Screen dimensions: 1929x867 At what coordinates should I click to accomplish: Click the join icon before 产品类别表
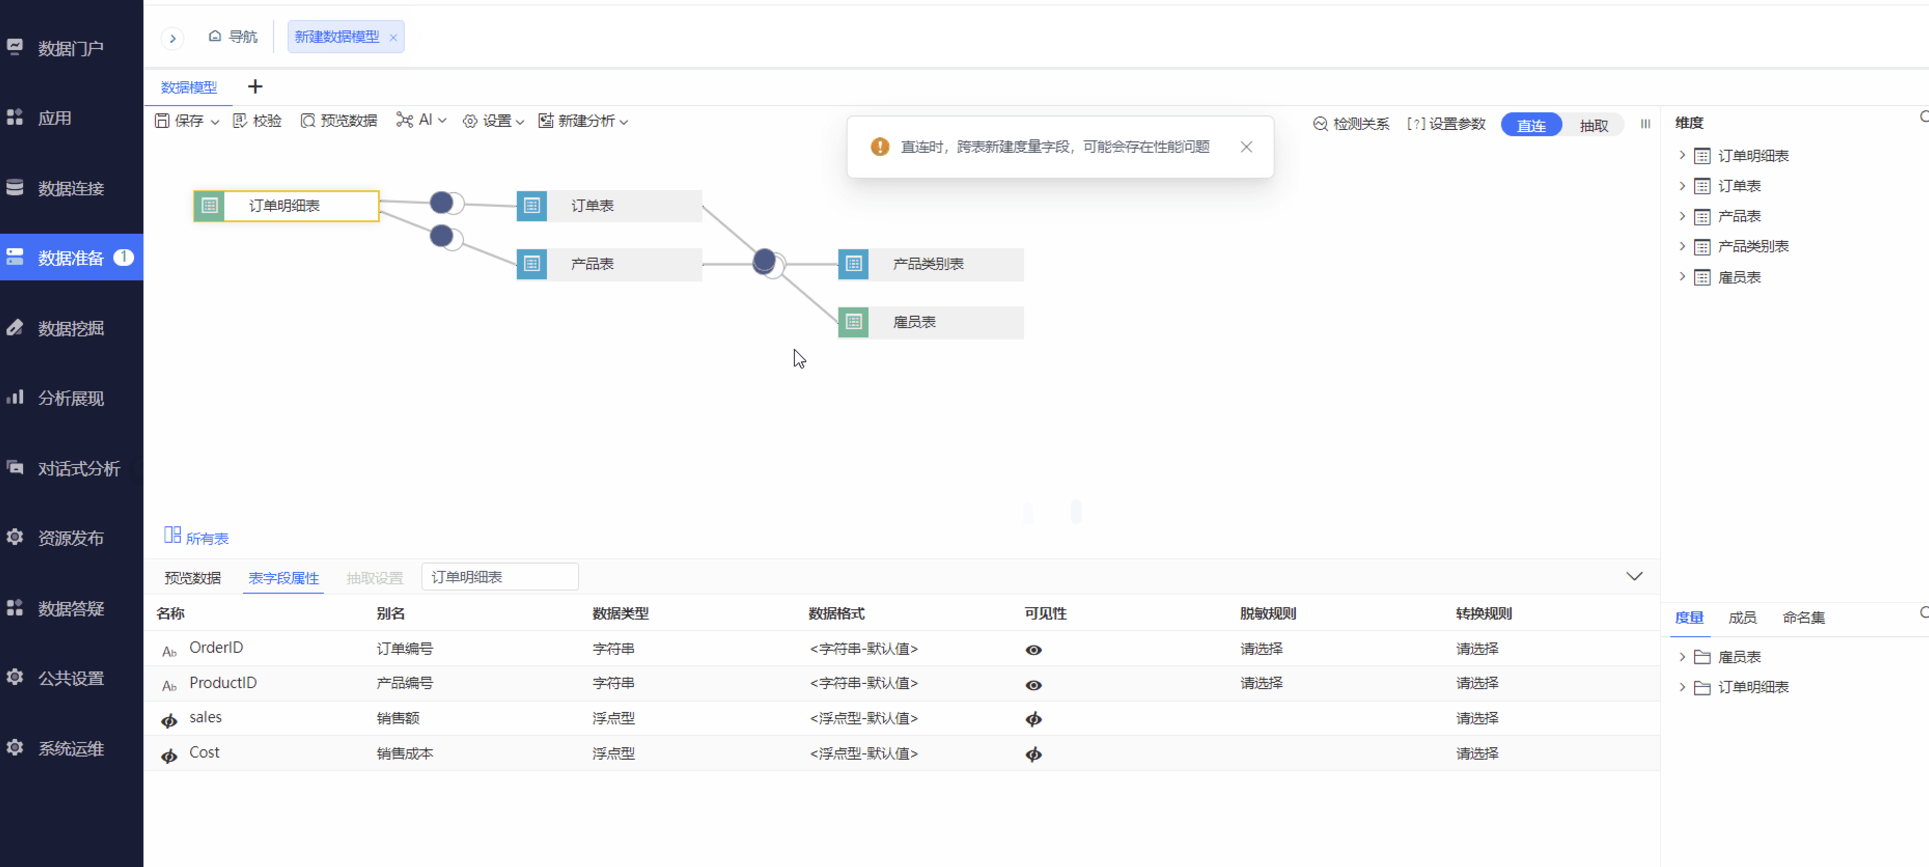[767, 263]
